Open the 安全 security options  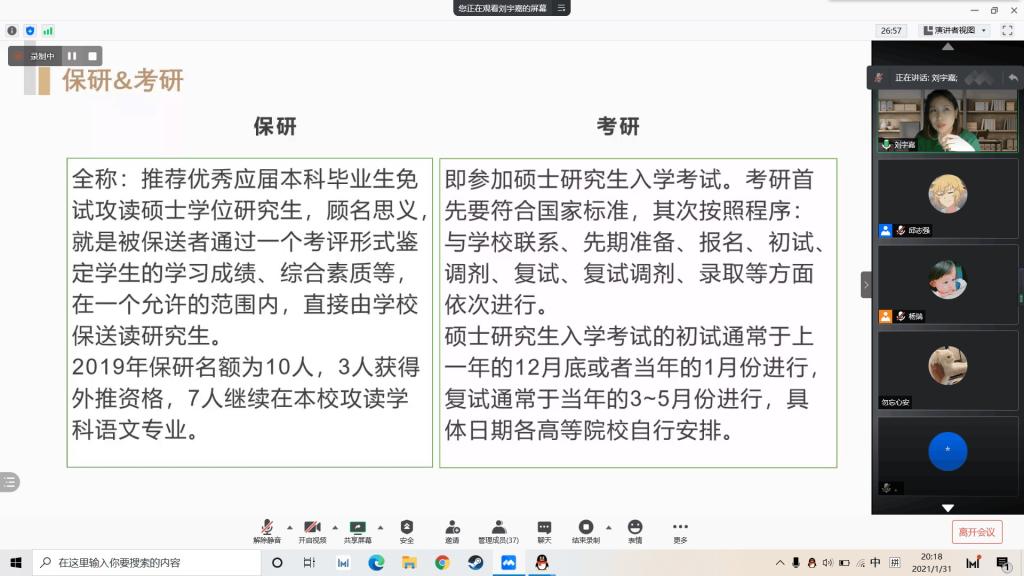(x=407, y=530)
